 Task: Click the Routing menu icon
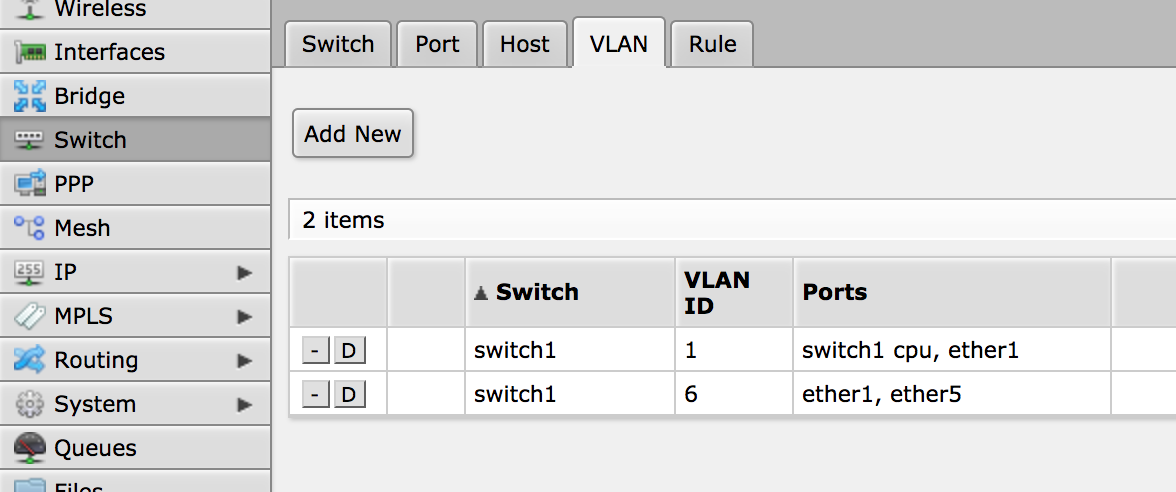29,360
